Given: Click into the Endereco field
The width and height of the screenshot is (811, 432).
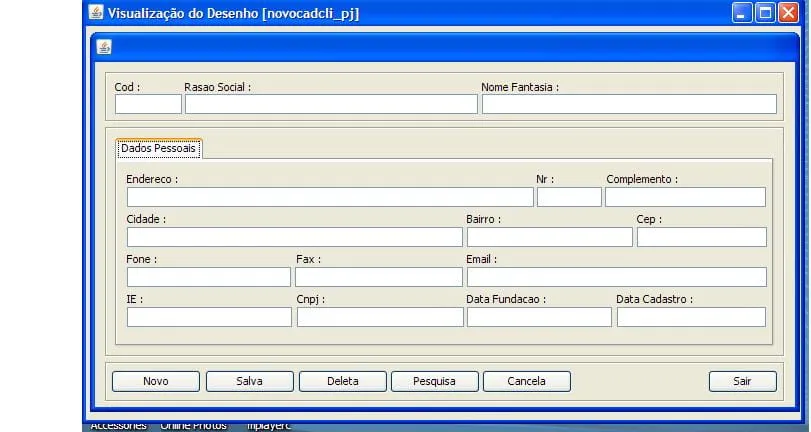Looking at the screenshot, I should pos(330,197).
